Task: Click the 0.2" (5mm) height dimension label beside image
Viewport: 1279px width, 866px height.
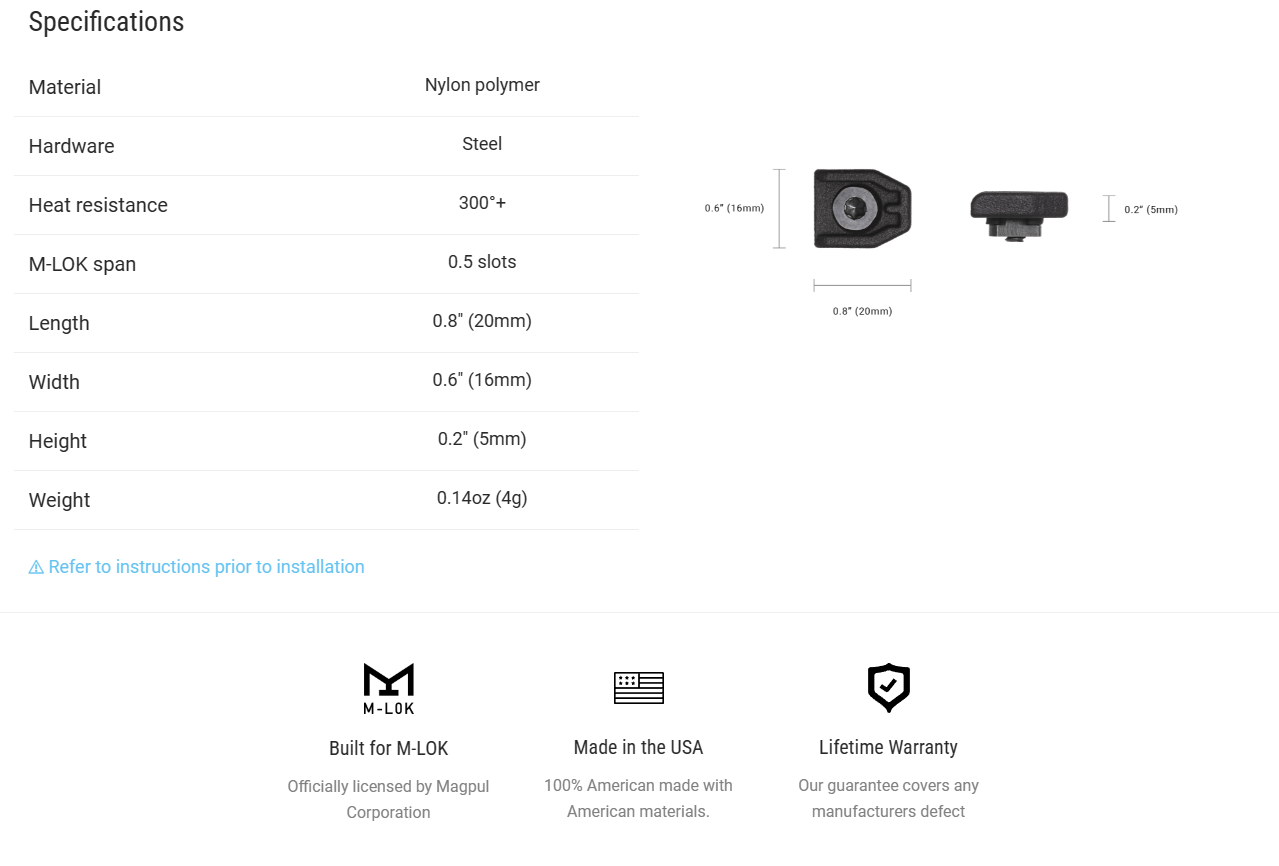Action: tap(1151, 210)
